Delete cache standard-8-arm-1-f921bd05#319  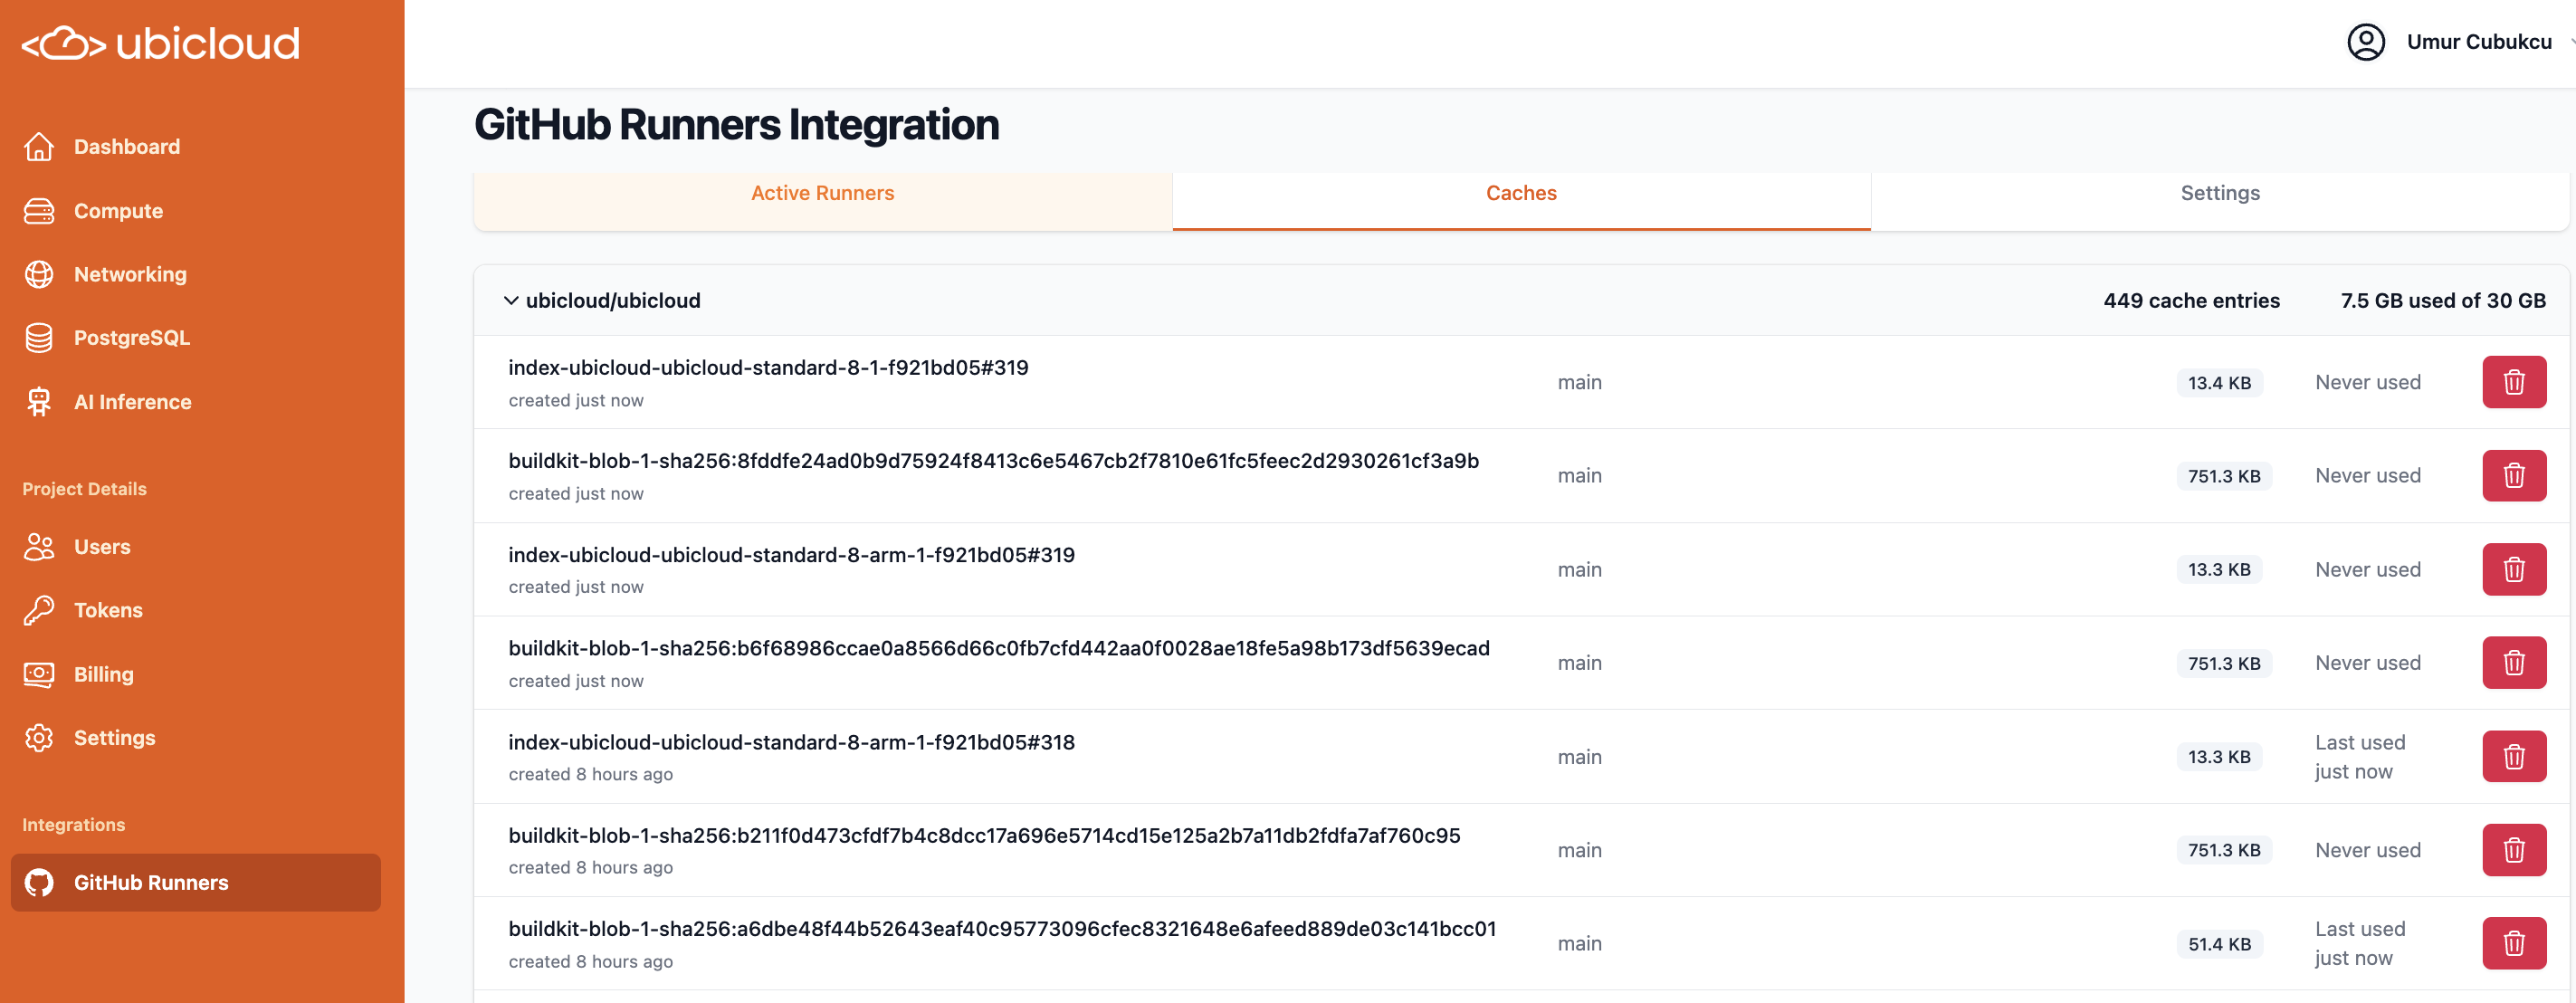coord(2513,569)
